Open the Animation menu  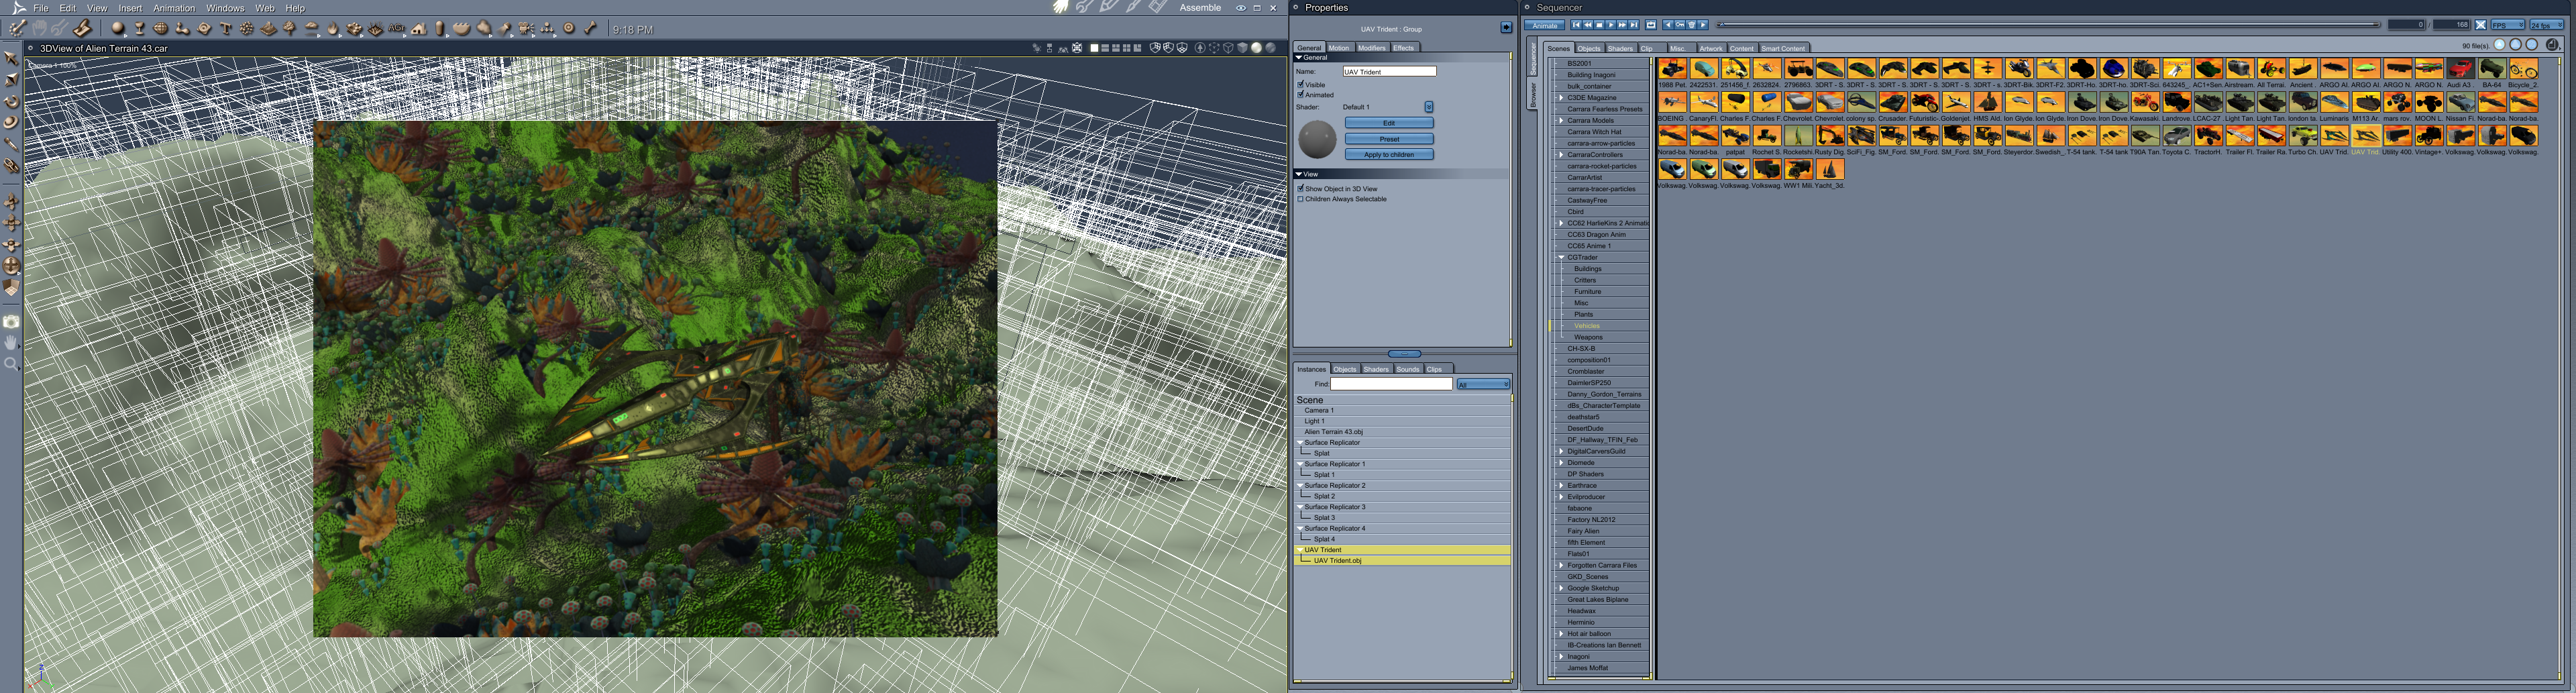174,8
